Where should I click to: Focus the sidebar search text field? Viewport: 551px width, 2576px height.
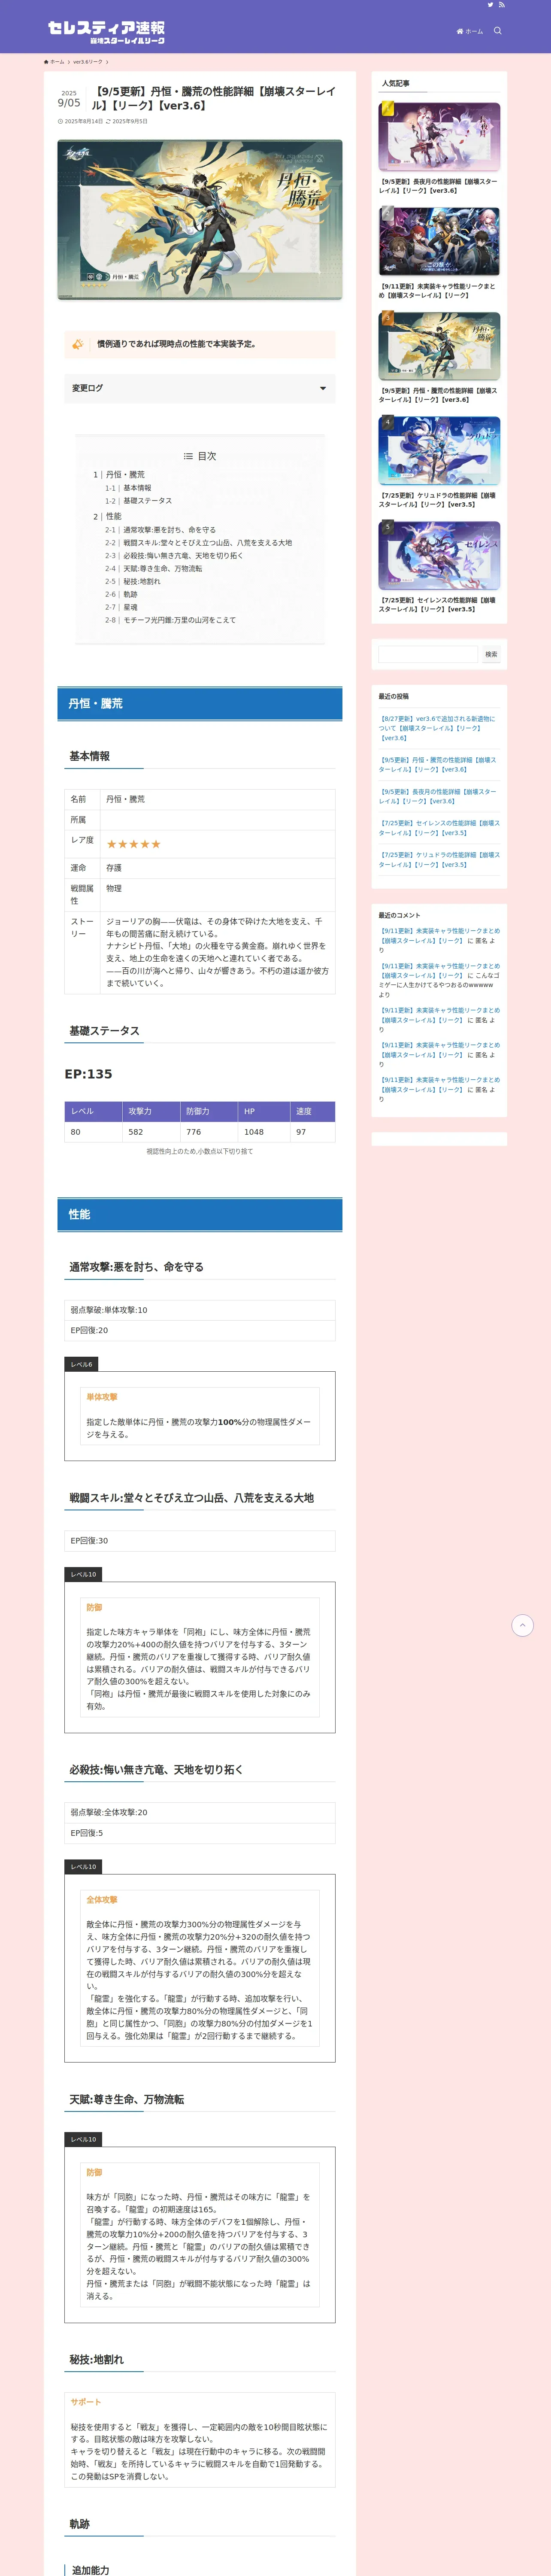pyautogui.click(x=428, y=654)
